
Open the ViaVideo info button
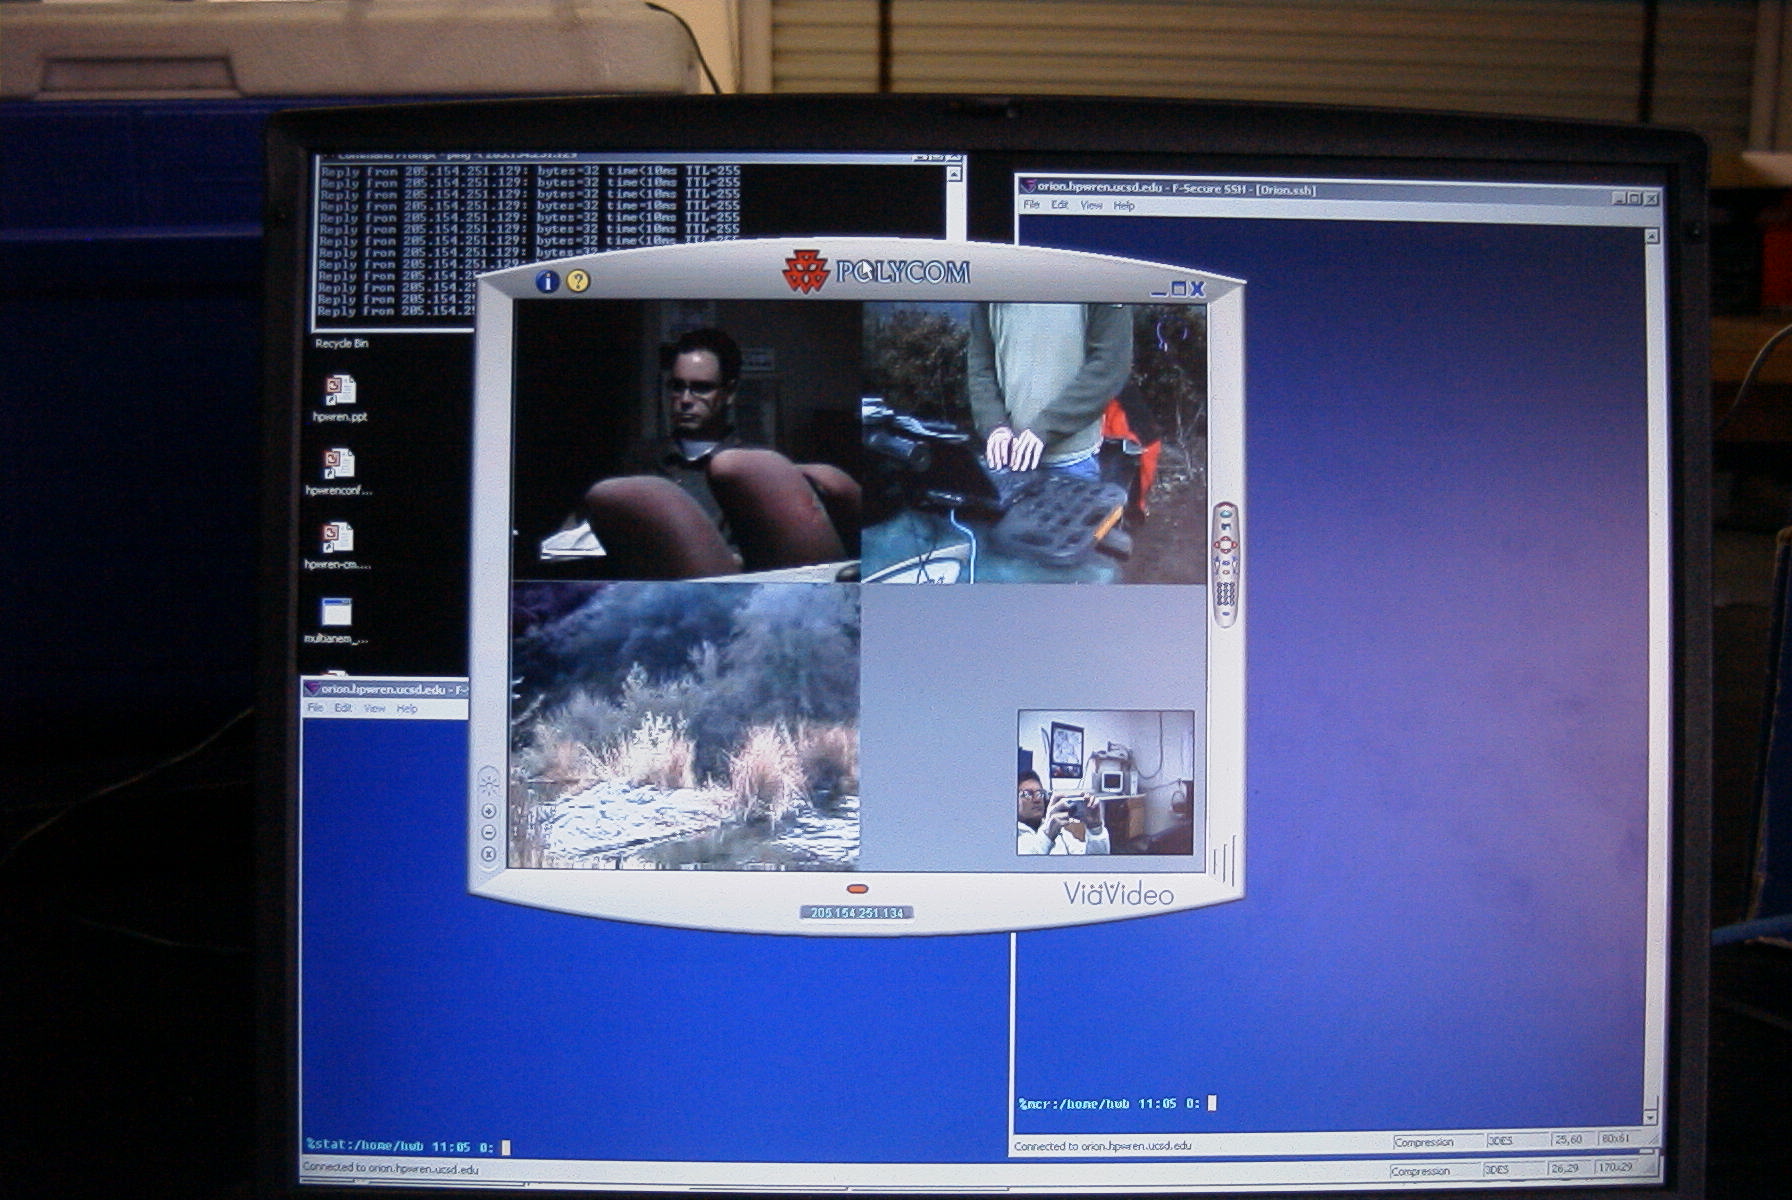point(546,281)
